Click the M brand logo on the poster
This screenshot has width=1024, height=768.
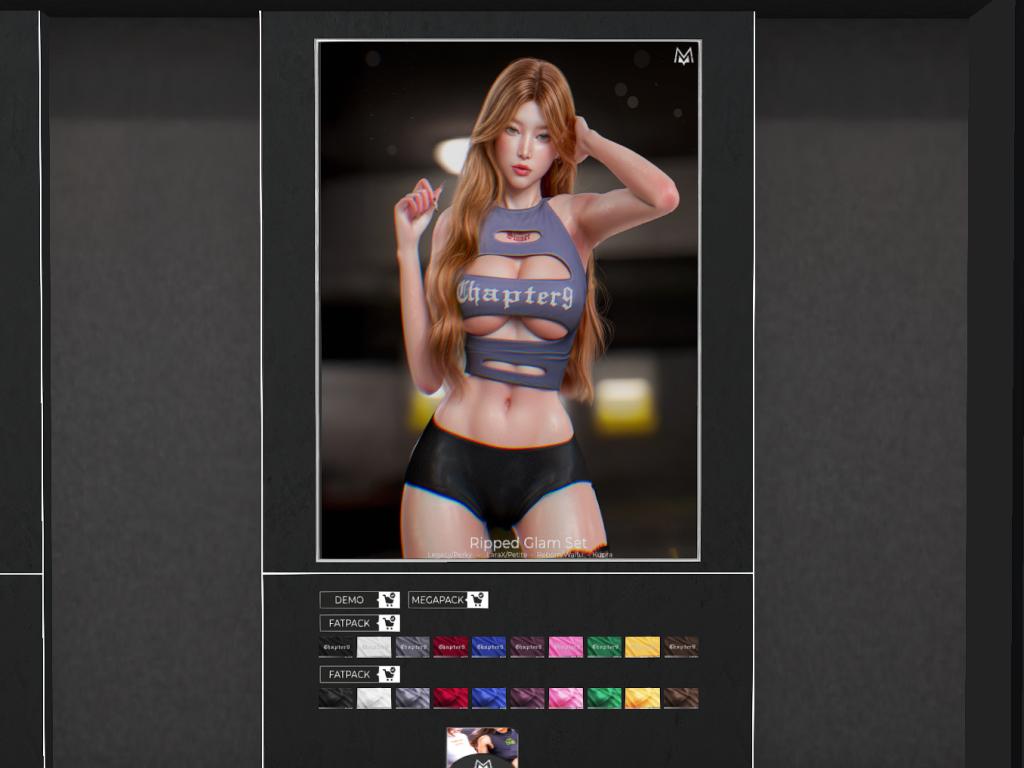coord(683,56)
